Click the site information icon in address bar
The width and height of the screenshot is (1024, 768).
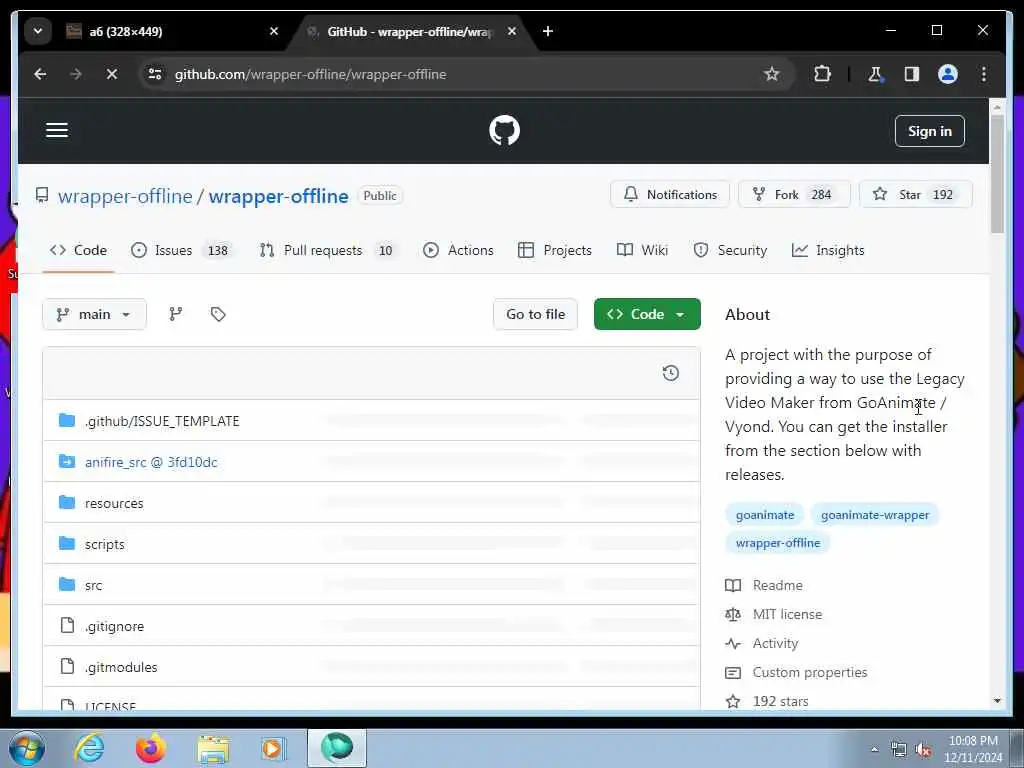pos(155,74)
